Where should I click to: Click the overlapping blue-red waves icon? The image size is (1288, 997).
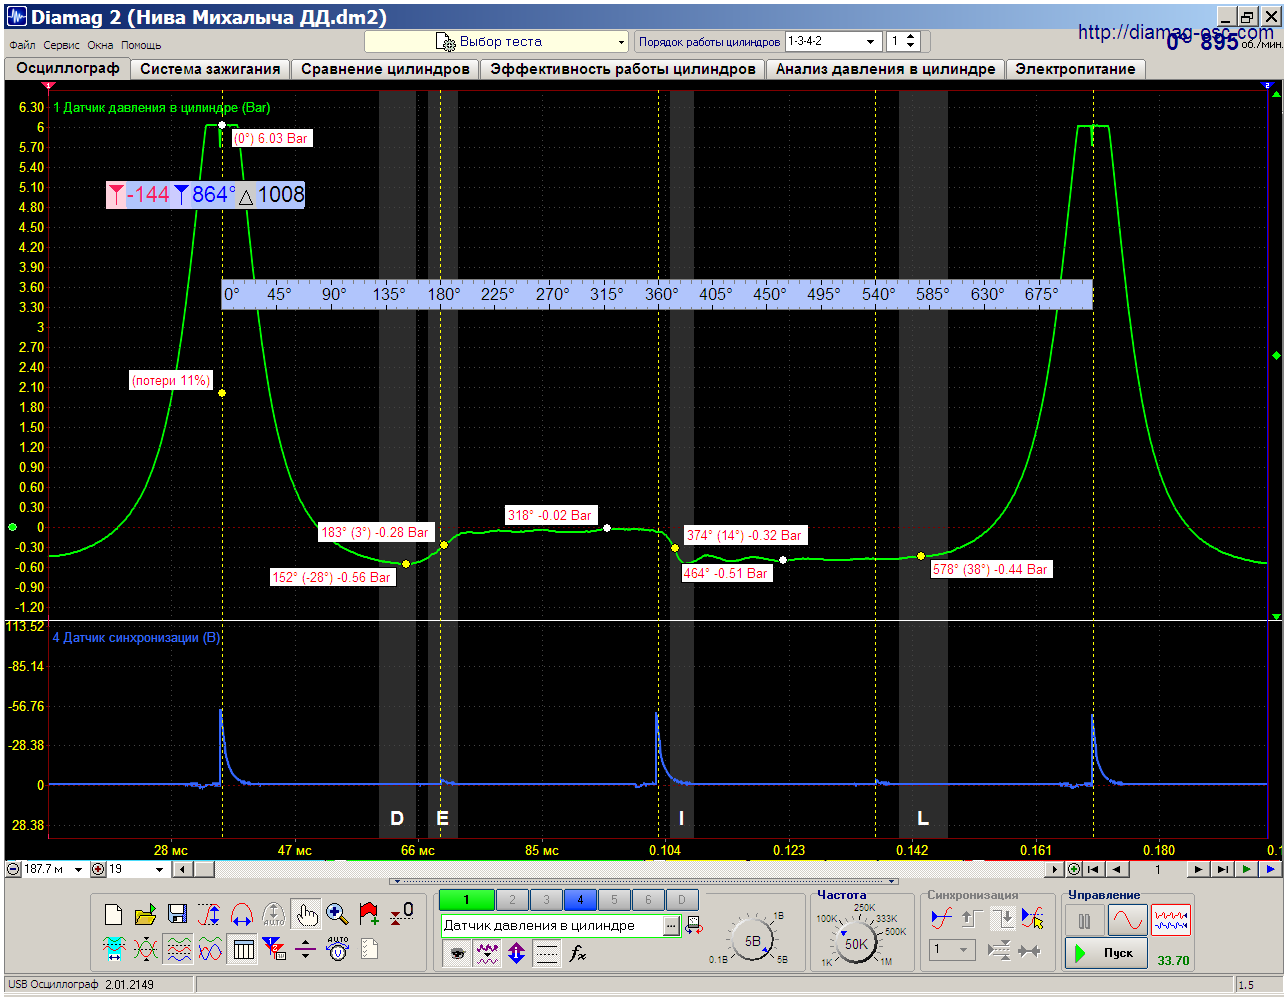(210, 948)
